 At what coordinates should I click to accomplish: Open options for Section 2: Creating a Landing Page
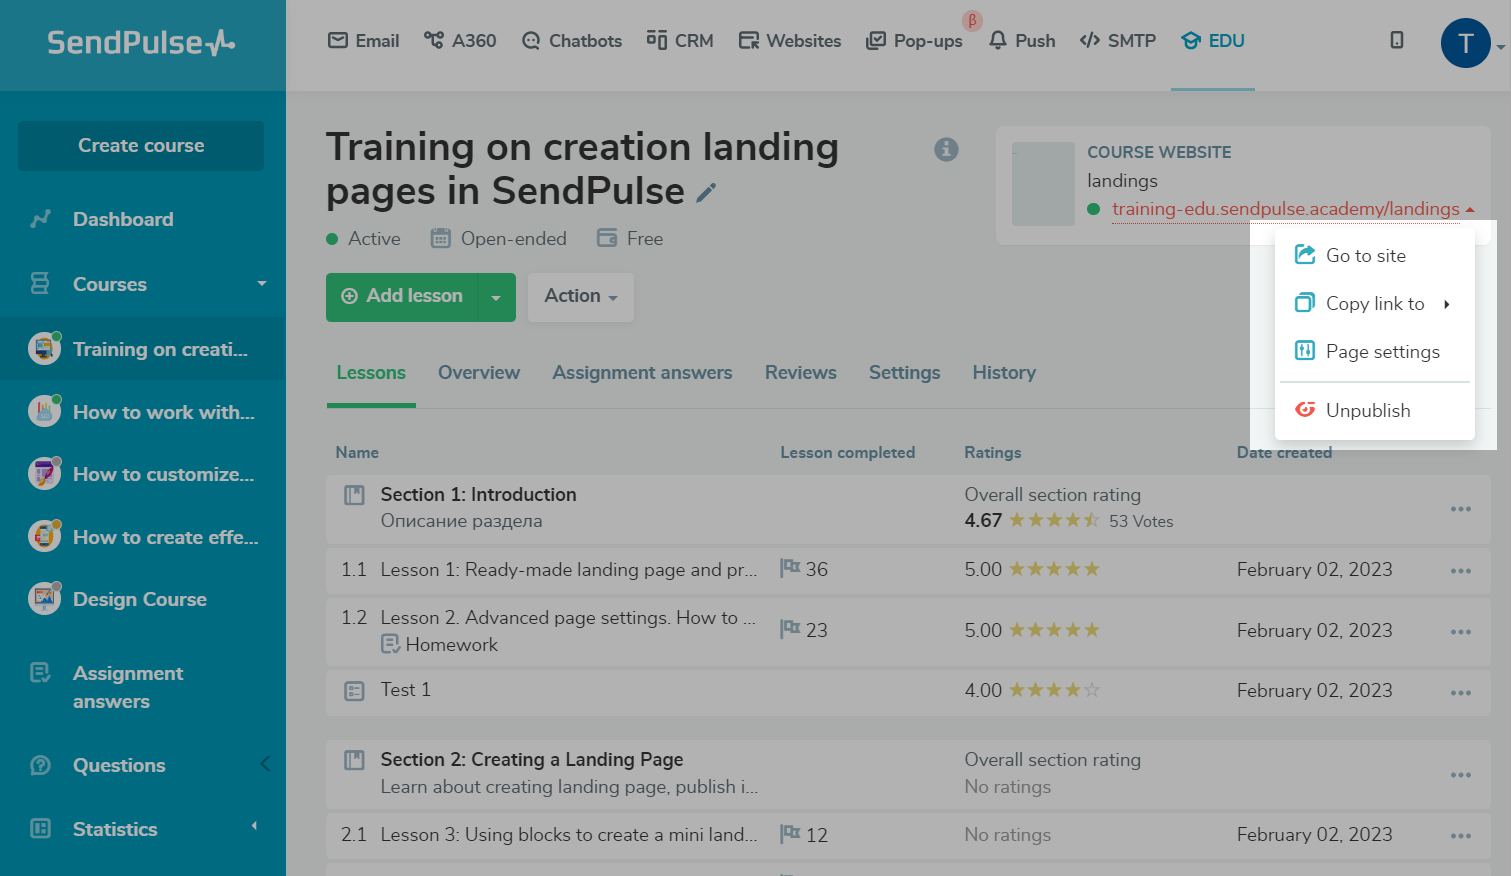(x=1461, y=775)
